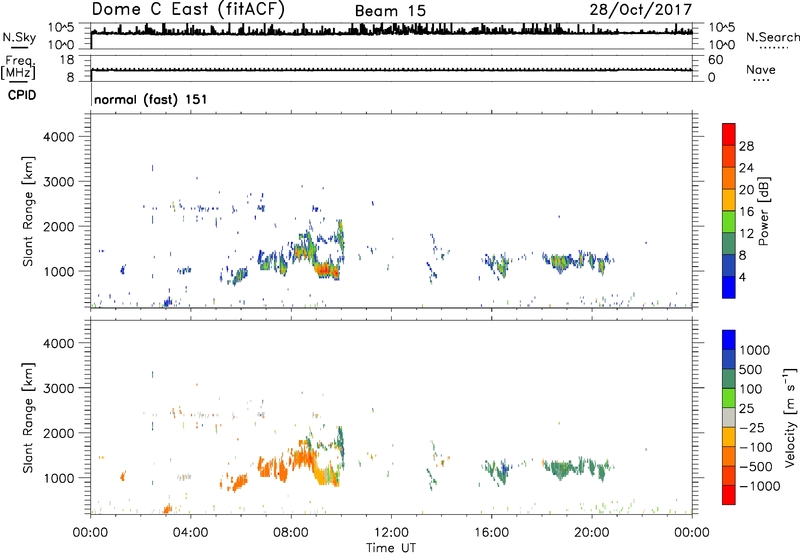
Task: Click 'Slant Range [km]' label of power panel
Action: [28, 211]
